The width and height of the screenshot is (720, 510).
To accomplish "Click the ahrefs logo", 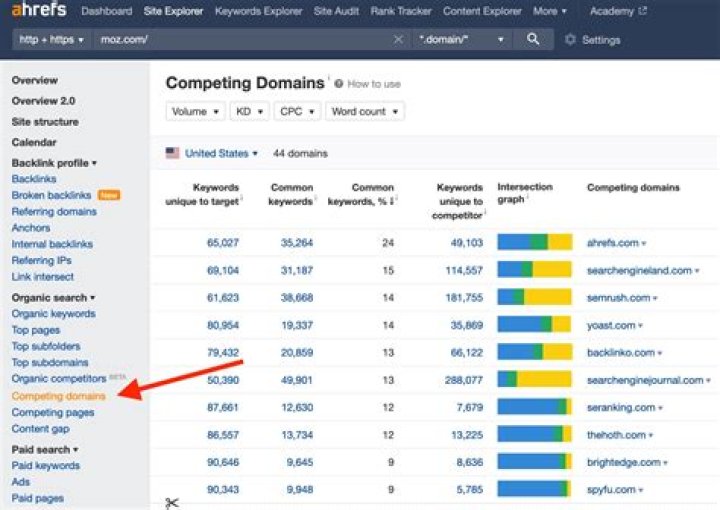I will pyautogui.click(x=38, y=11).
